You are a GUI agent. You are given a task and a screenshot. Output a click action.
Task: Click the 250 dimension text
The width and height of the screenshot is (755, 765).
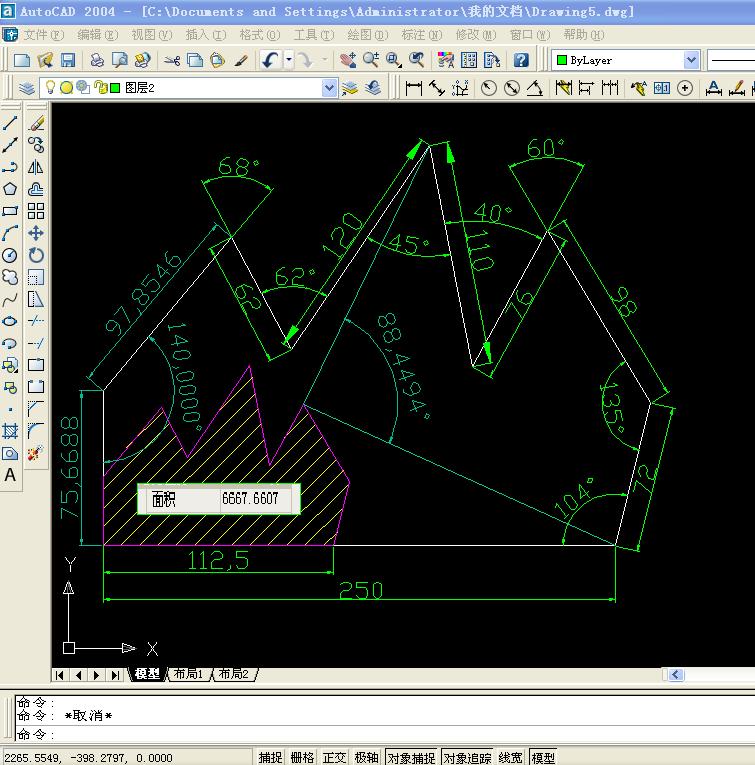click(361, 590)
